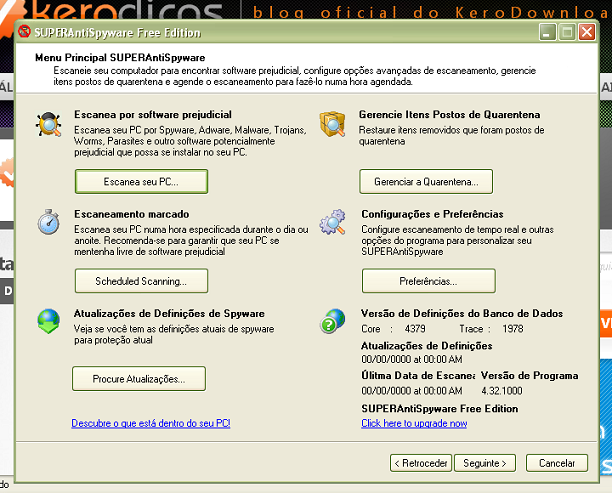Select heading Gerencie Itens Postos de Quarentena
The image size is (612, 493).
(x=450, y=115)
